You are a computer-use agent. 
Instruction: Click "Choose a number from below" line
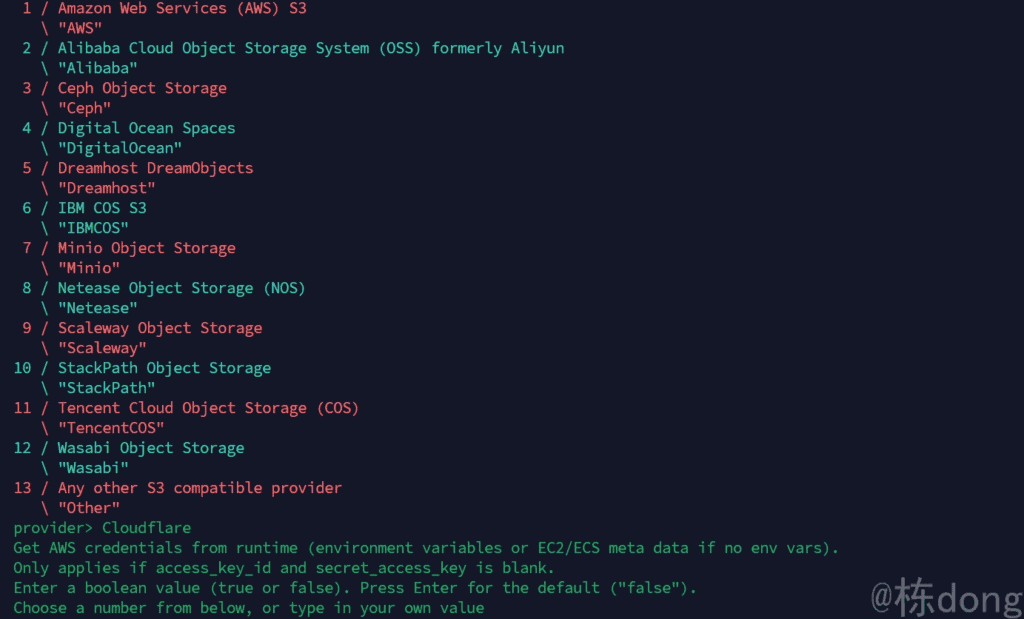249,608
